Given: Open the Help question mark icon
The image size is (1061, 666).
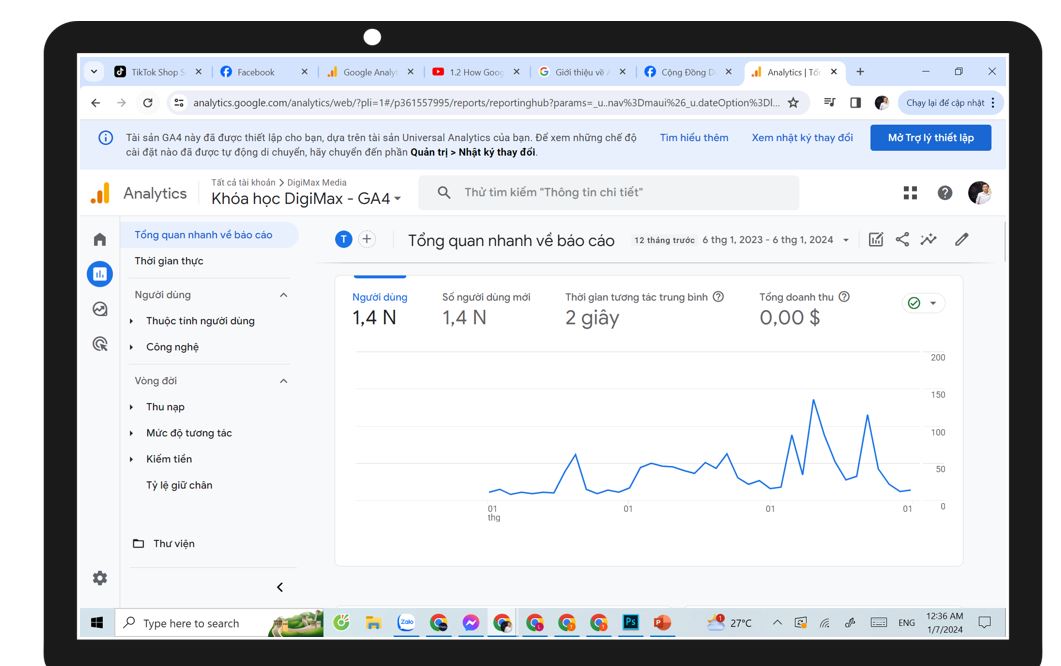Looking at the screenshot, I should (x=945, y=193).
